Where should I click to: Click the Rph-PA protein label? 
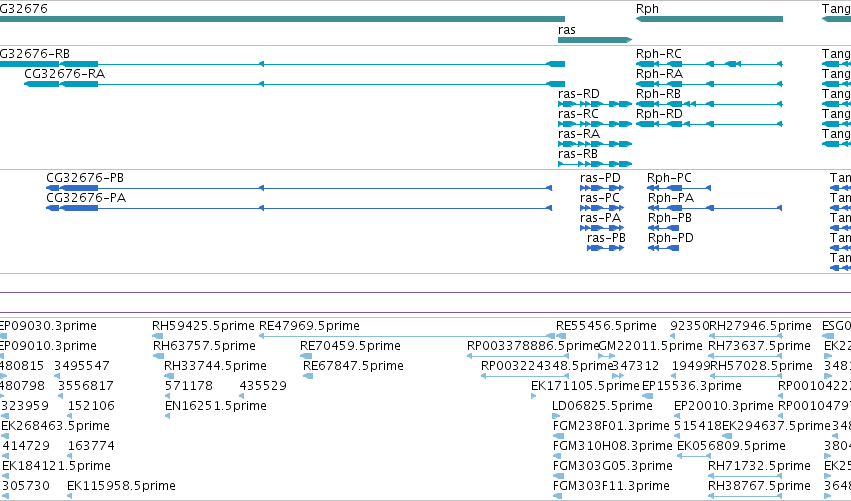(x=671, y=198)
